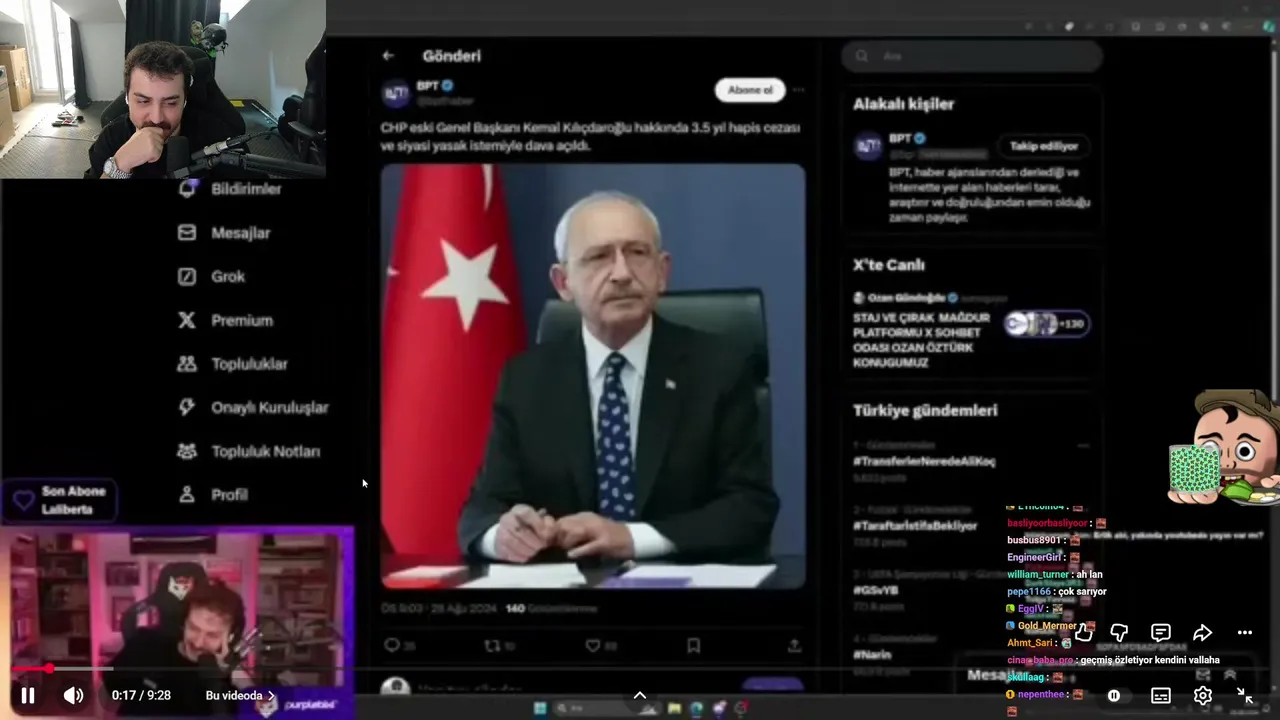Open the video comments panel icon
The image size is (1280, 720).
coord(1161,632)
